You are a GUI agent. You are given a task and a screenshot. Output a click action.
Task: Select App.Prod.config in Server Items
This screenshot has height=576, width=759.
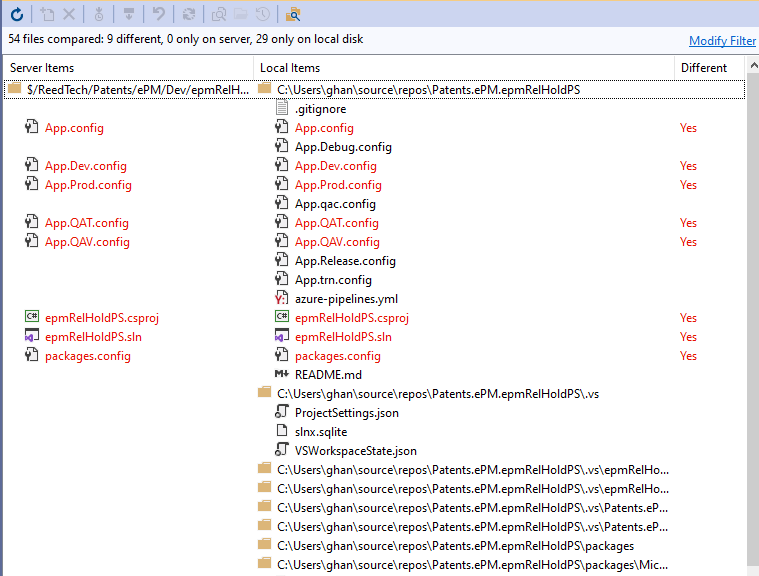[x=88, y=185]
